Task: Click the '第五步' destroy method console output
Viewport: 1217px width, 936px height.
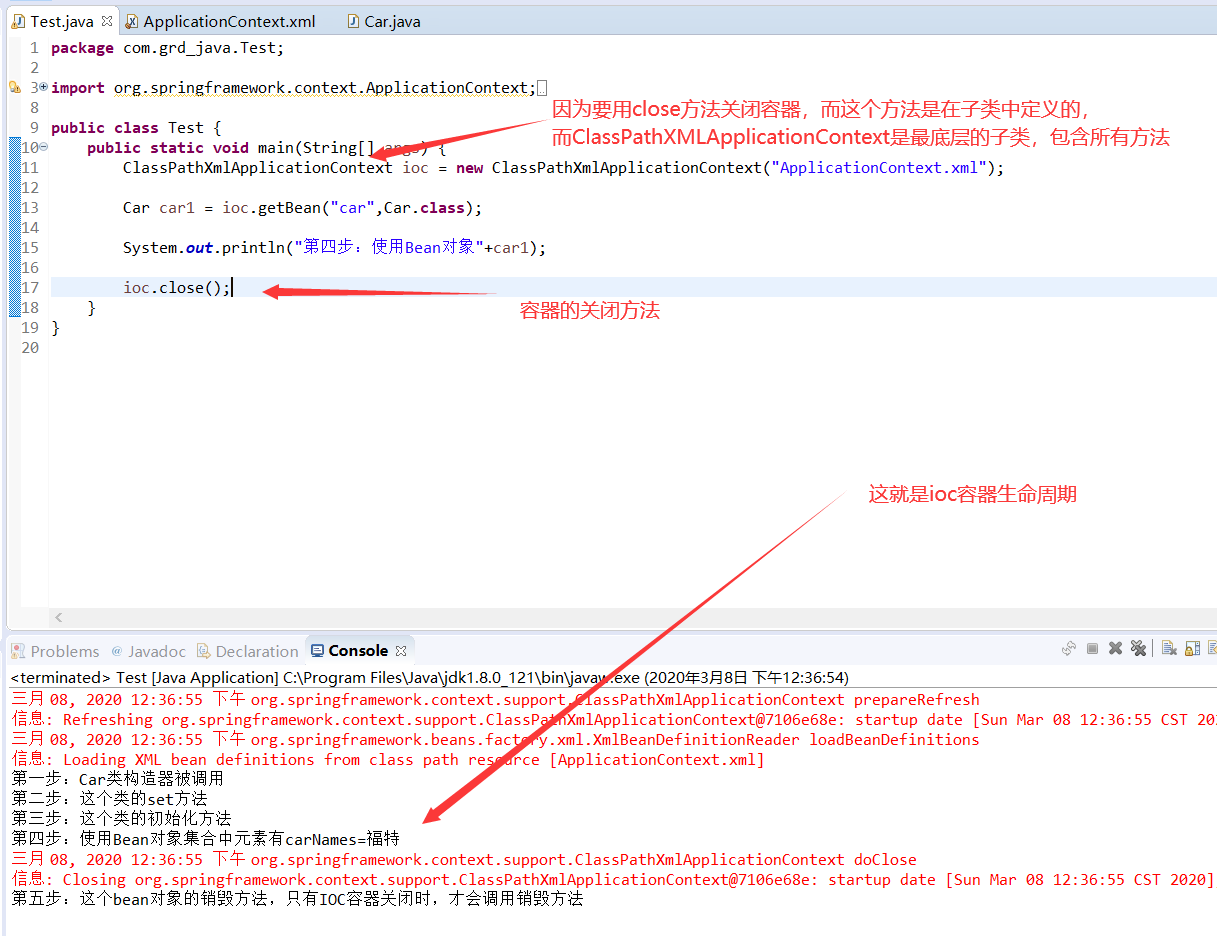Action: click(x=297, y=899)
